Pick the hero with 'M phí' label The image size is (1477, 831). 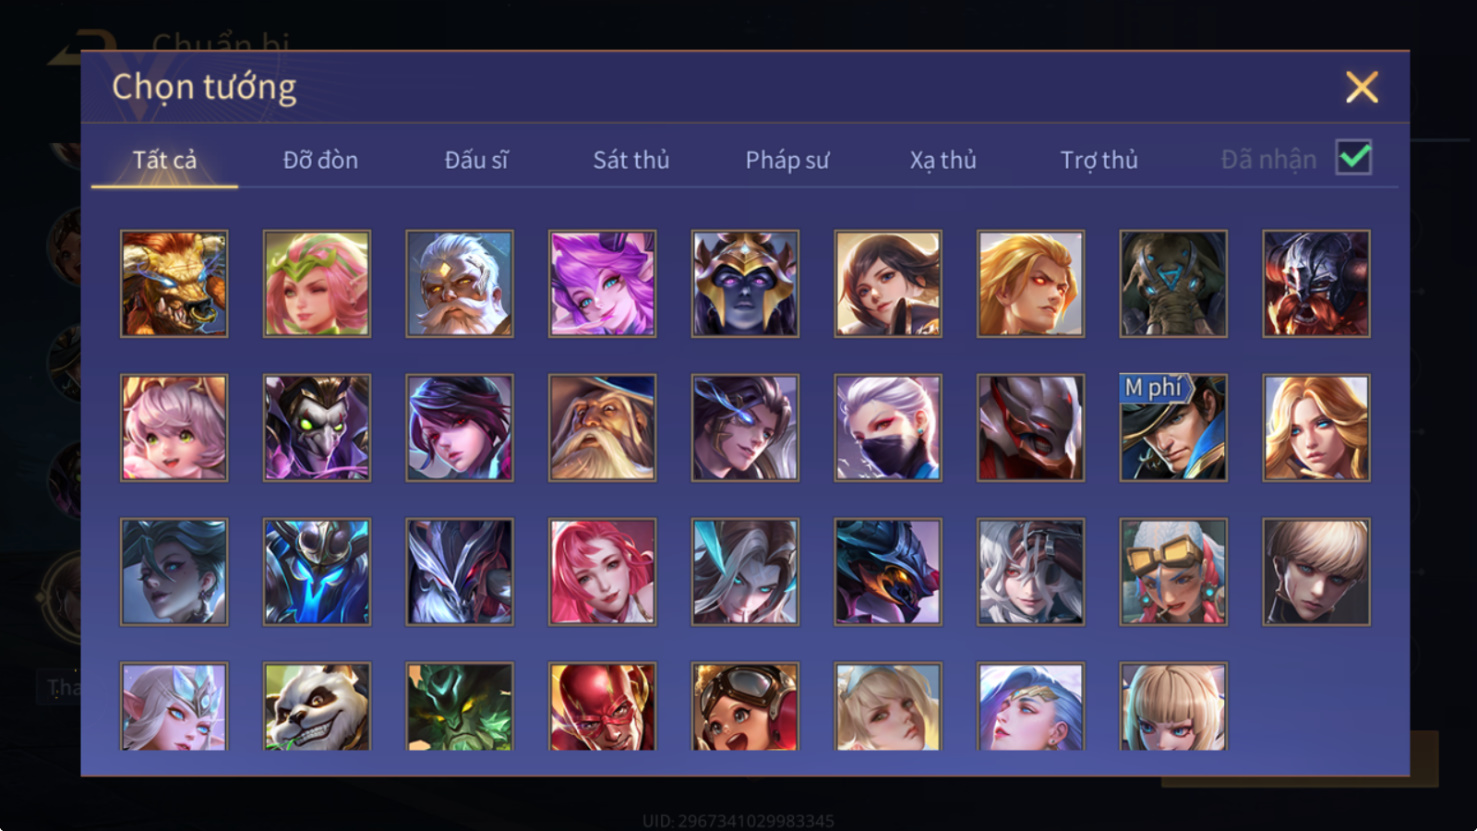1173,428
